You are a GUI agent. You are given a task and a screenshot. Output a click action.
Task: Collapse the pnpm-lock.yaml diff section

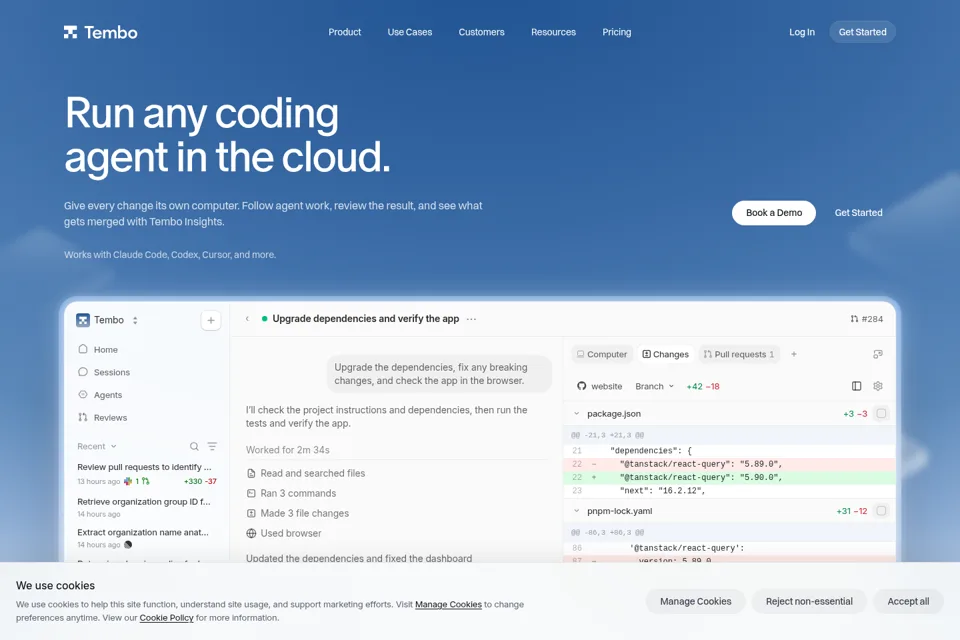click(x=576, y=511)
